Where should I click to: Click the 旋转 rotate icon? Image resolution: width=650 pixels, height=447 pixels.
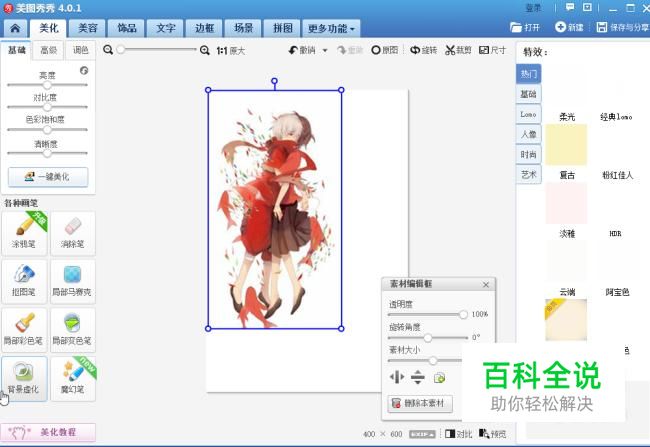point(415,50)
